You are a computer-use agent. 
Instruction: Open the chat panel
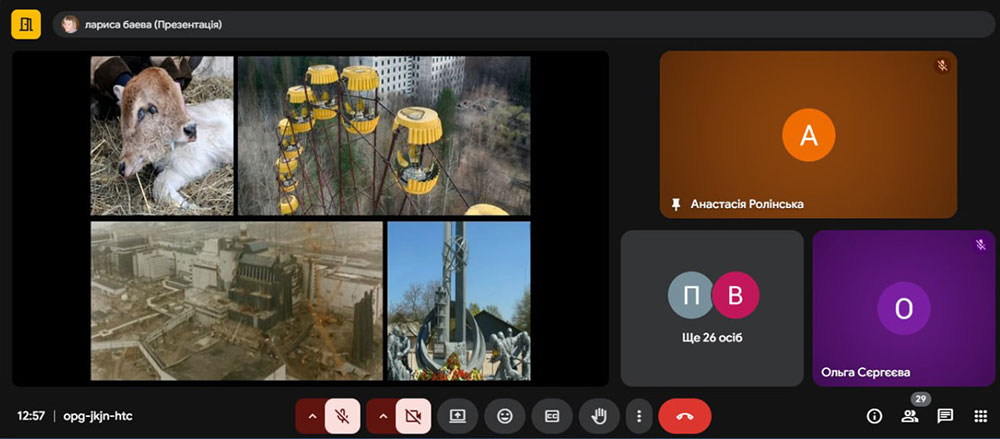944,416
